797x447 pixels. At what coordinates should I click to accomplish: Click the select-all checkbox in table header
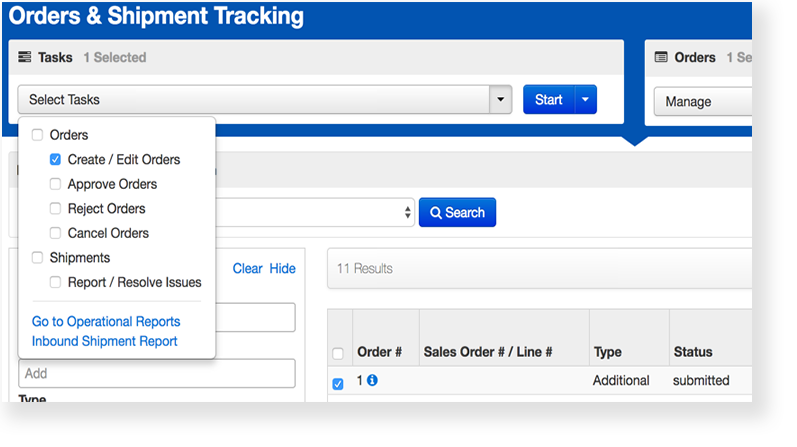click(x=338, y=353)
